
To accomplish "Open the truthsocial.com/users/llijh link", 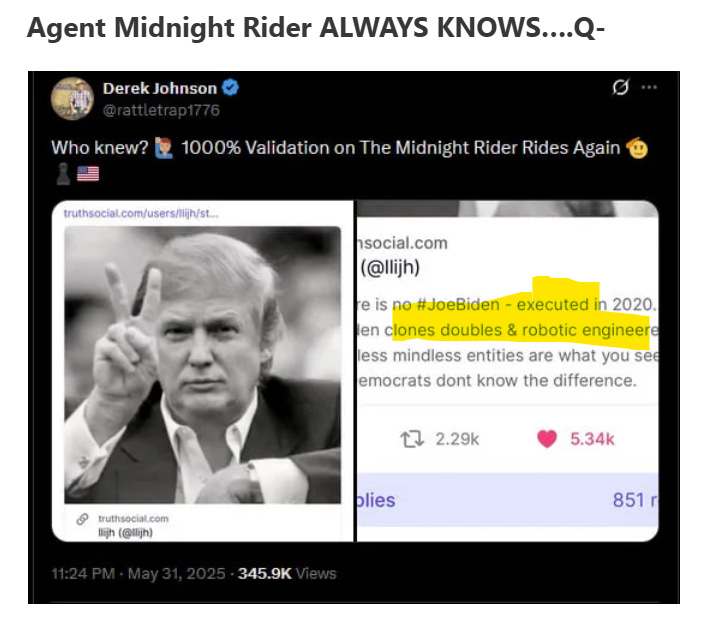I will coord(141,213).
